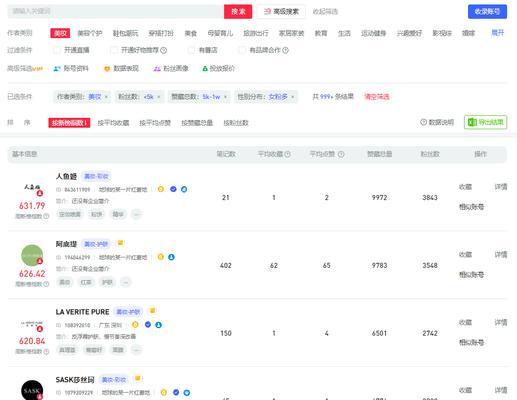Viewport: 517px width, 400px height.
Task: Click the Excel icon on 导出结果
Action: [x=472, y=122]
